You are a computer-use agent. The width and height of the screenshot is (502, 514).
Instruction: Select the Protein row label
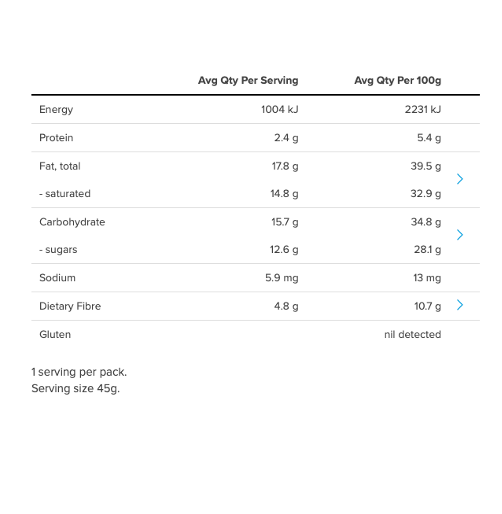coord(56,138)
